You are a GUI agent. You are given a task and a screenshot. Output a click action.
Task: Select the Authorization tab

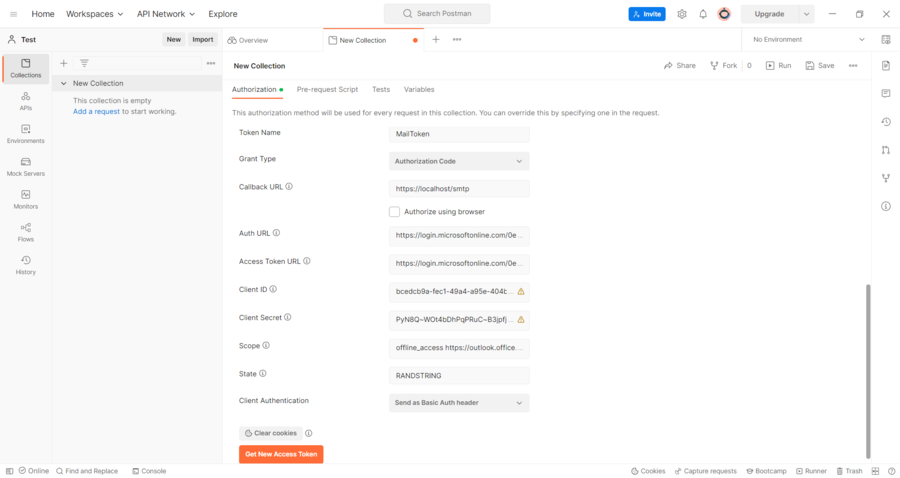257,90
